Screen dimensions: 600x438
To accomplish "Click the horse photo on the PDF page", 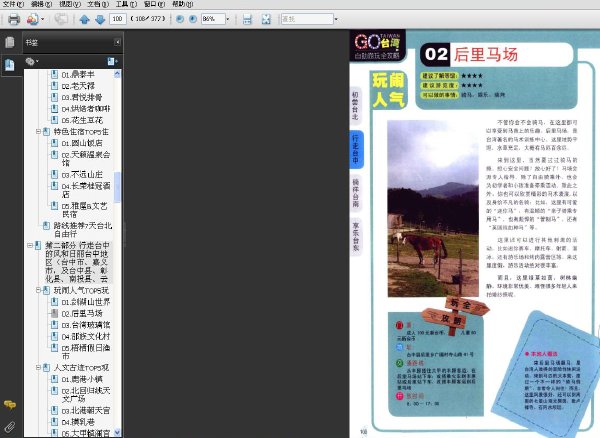I will (x=433, y=208).
